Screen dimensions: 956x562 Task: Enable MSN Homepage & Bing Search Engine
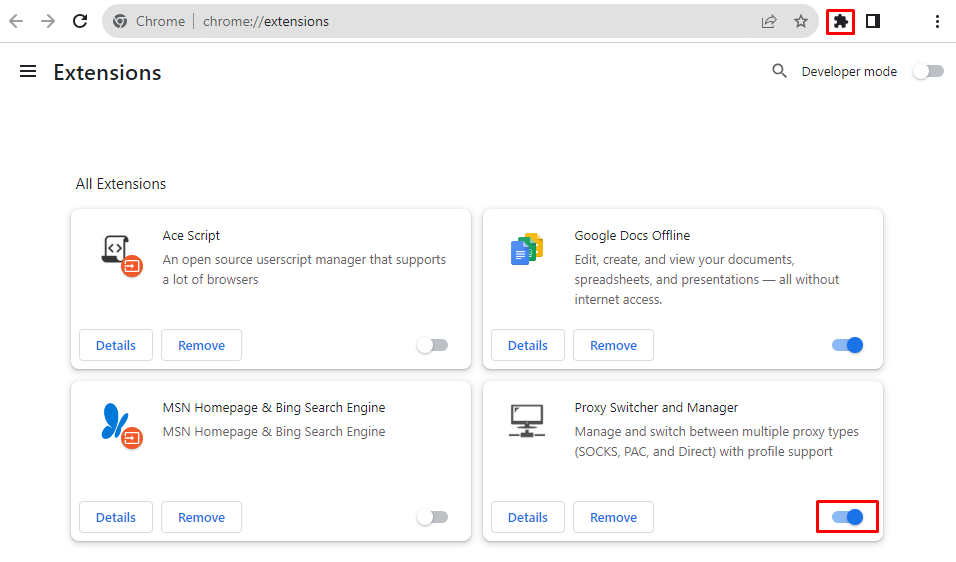[433, 517]
